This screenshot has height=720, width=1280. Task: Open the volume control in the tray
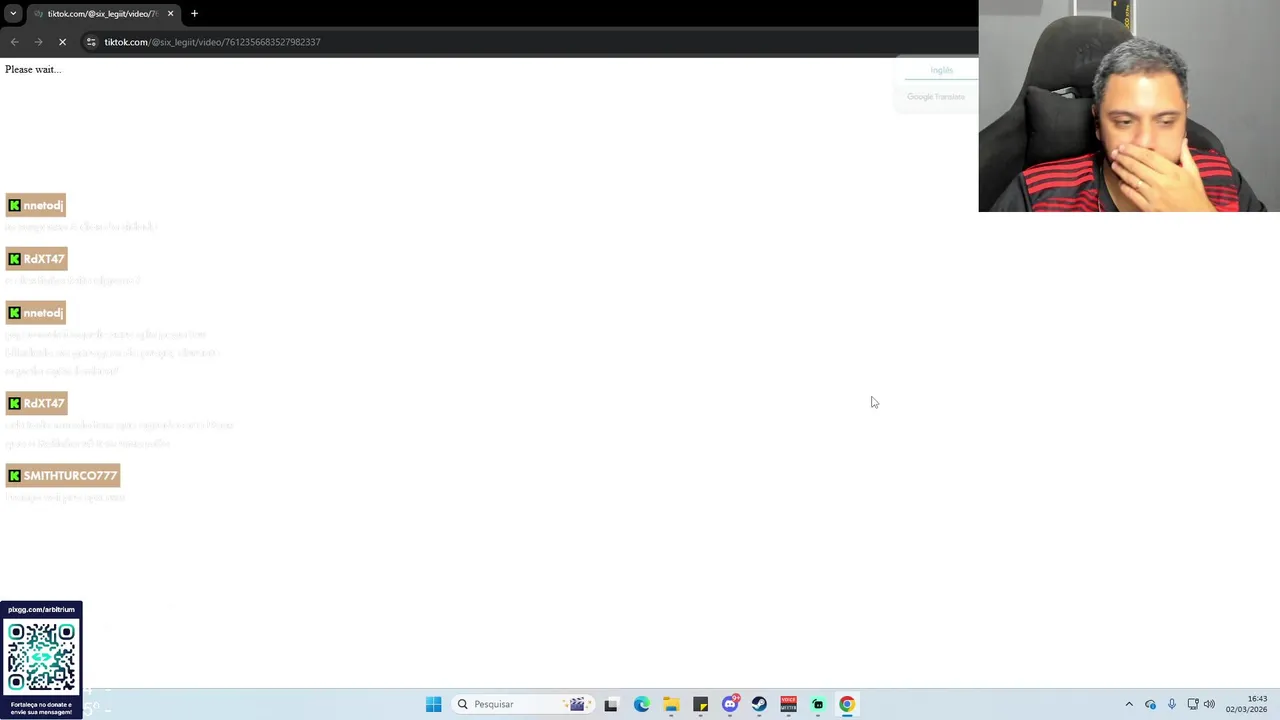pyautogui.click(x=1209, y=704)
